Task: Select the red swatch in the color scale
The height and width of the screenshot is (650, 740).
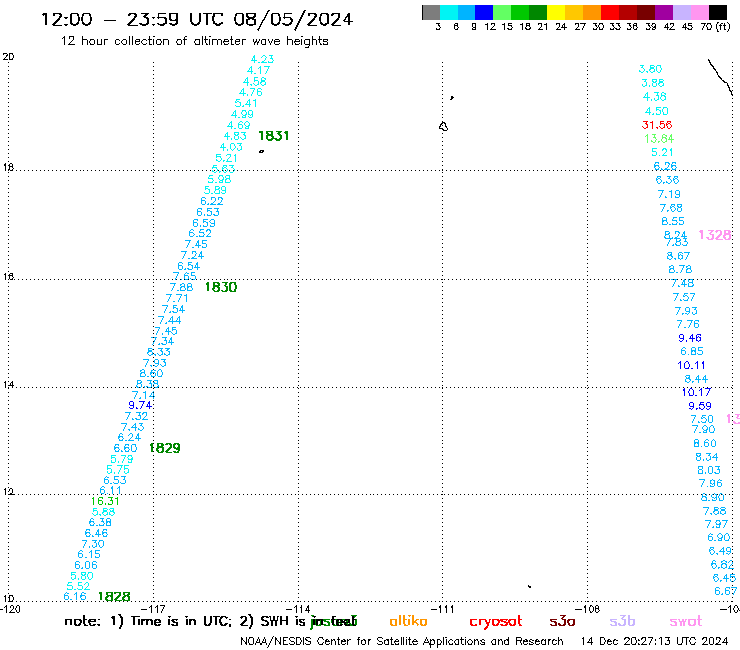Action: 610,12
